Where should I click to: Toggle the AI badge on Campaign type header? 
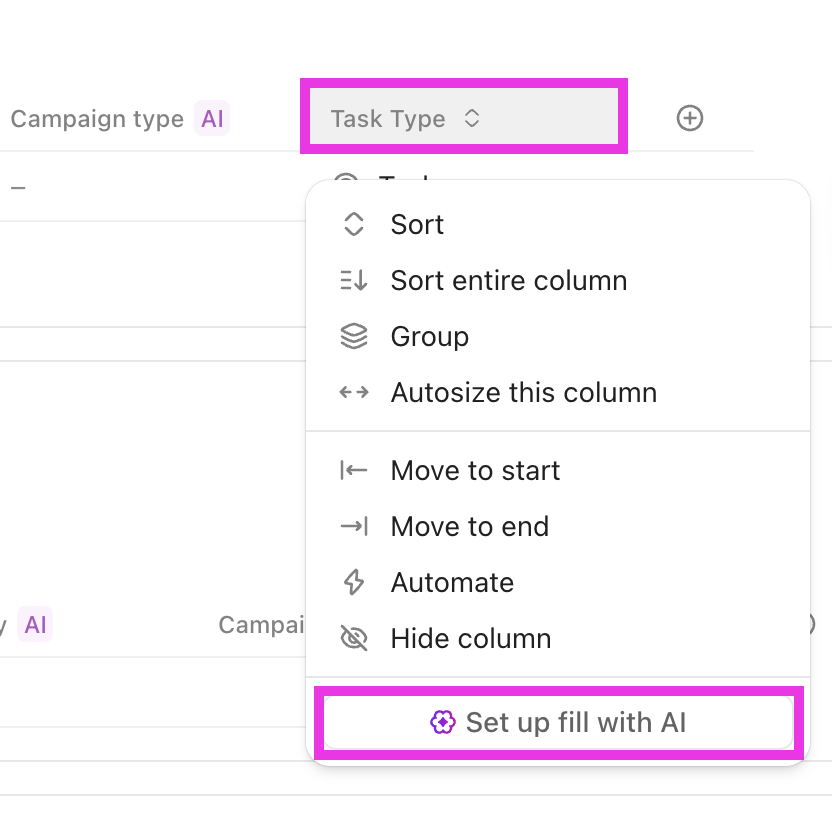point(212,118)
